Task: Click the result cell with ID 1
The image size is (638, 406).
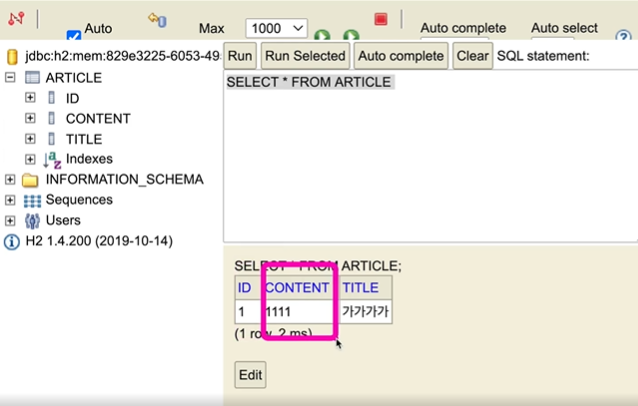Action: pos(248,312)
